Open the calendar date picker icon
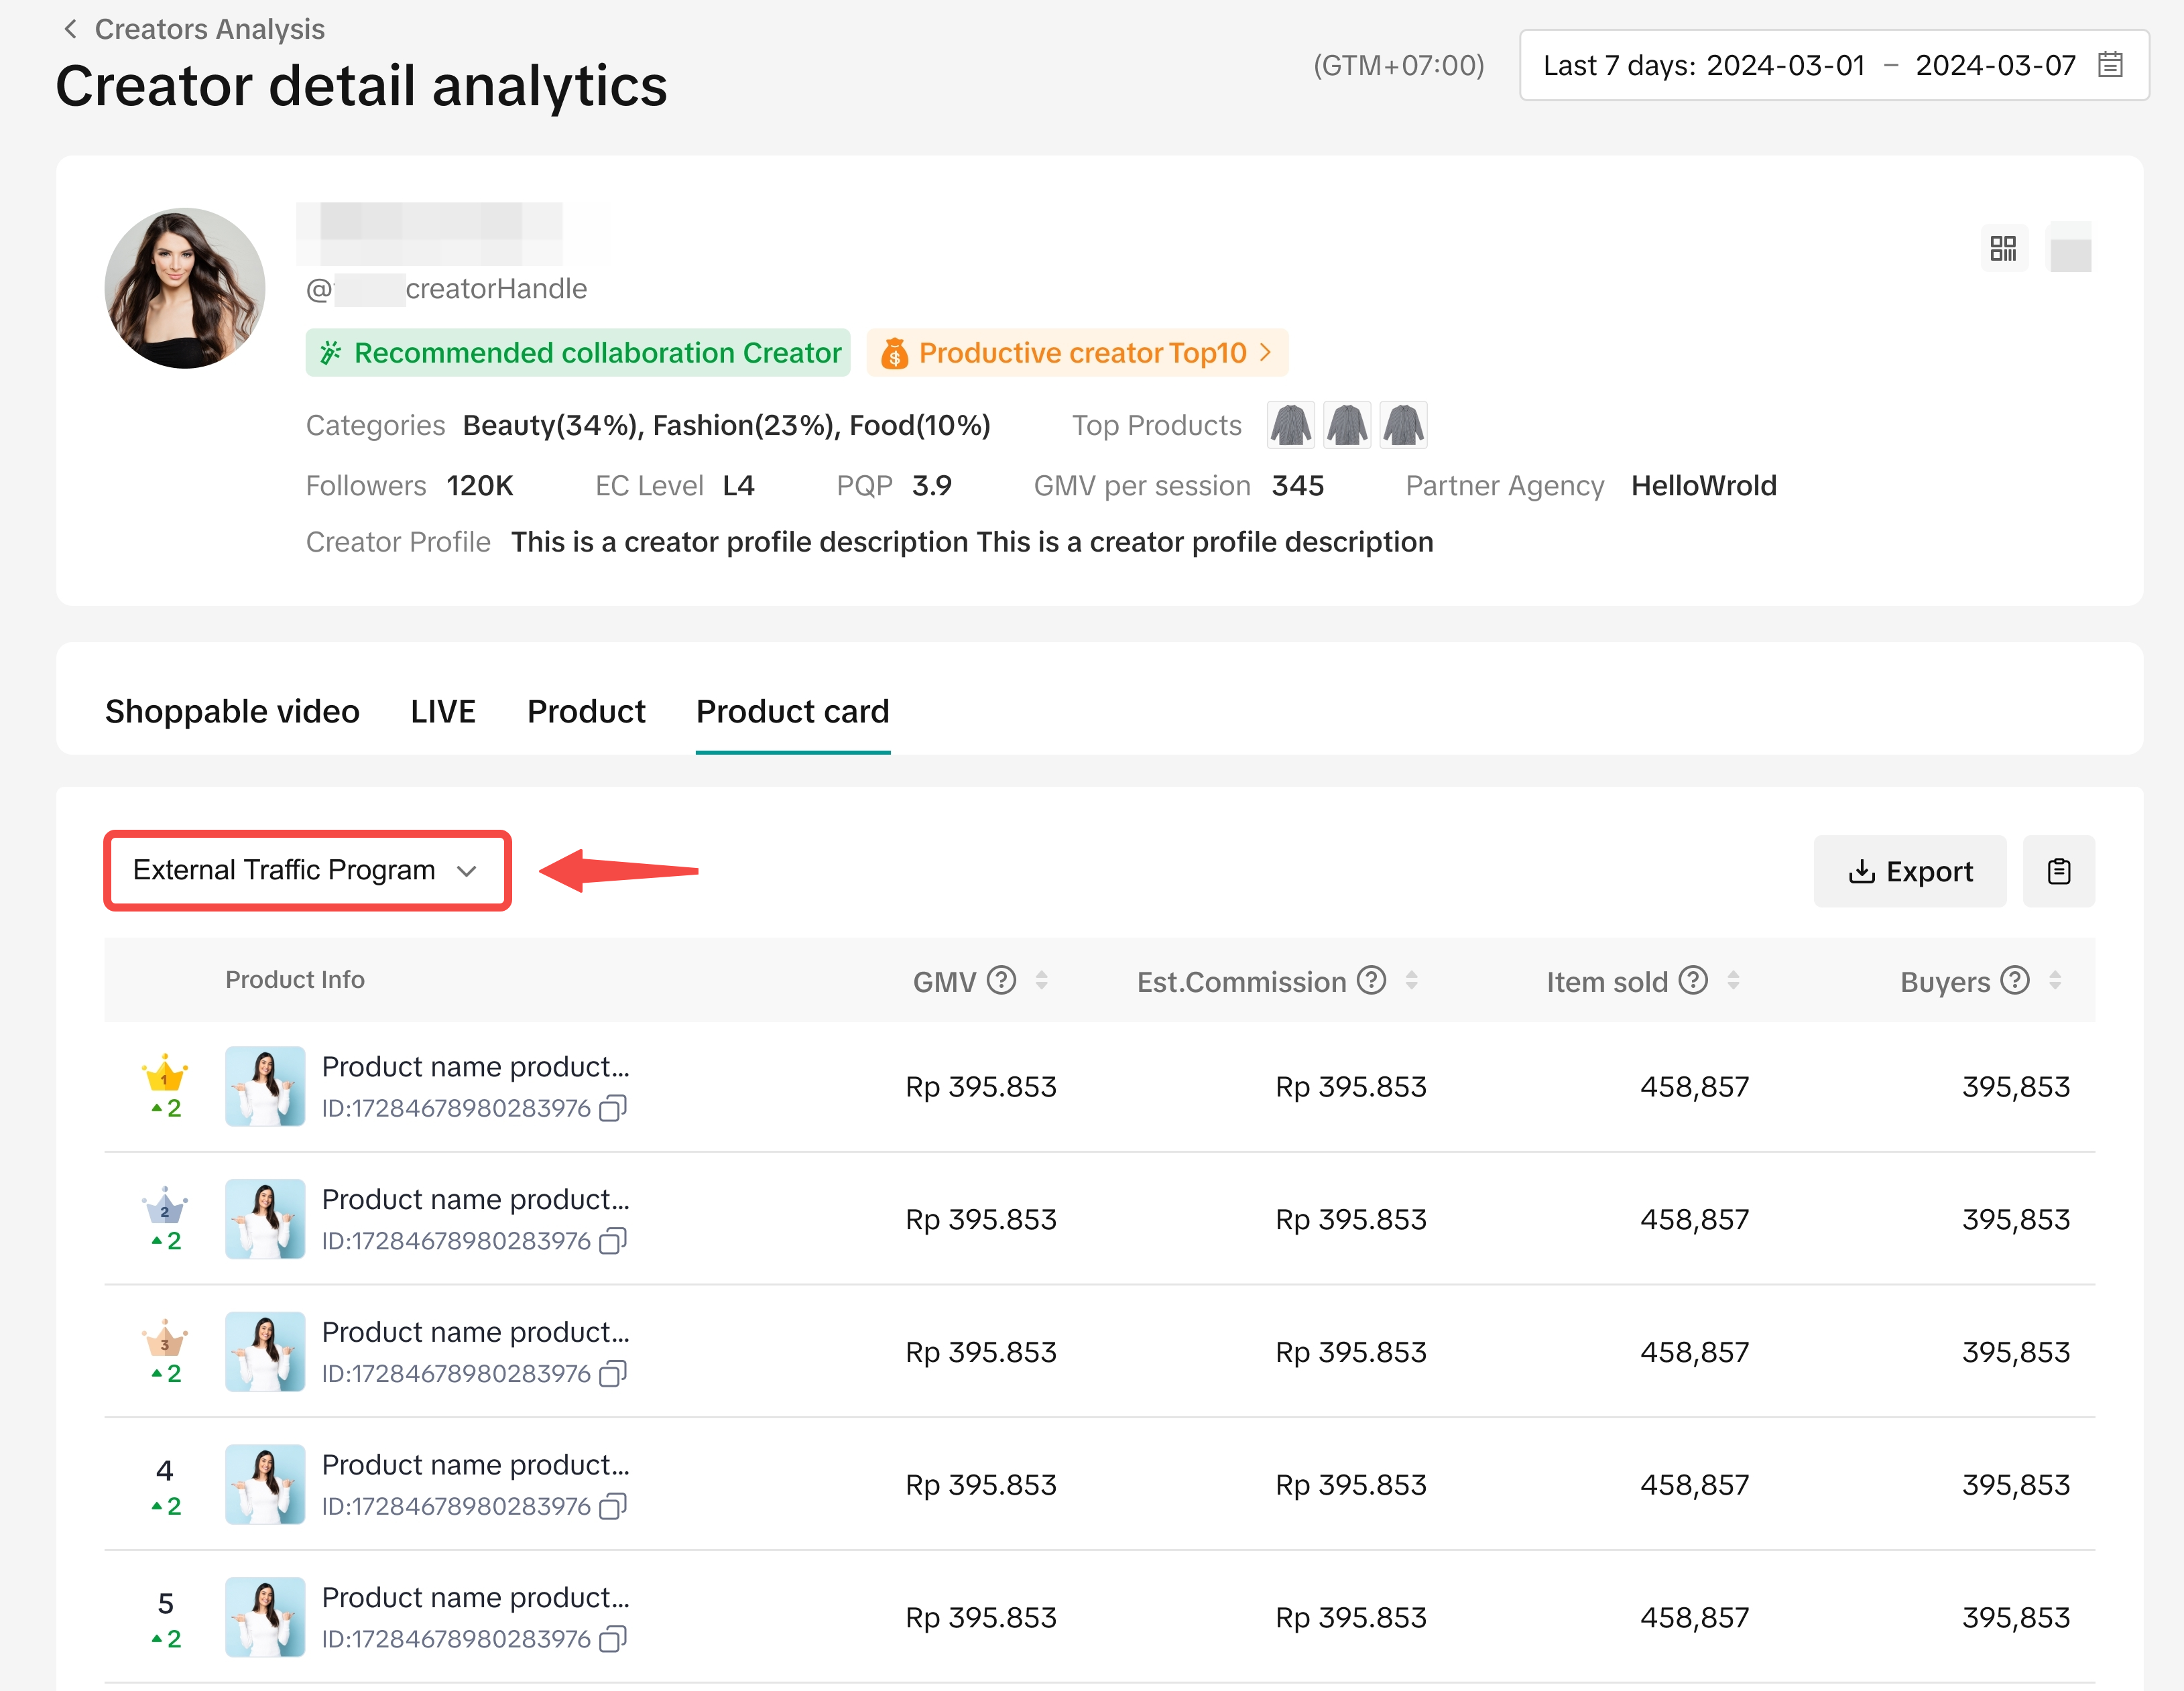This screenshot has height=1691, width=2184. pyautogui.click(x=2110, y=65)
